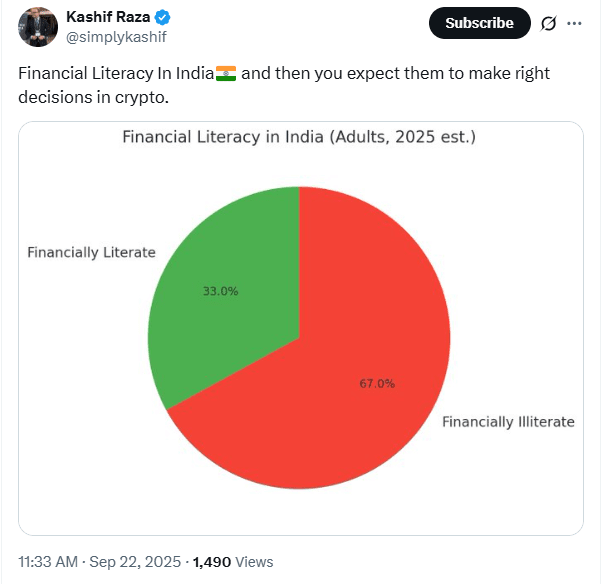Click the tweet text about crypto decisions
Viewport: 606px width, 584px height.
click(x=284, y=85)
